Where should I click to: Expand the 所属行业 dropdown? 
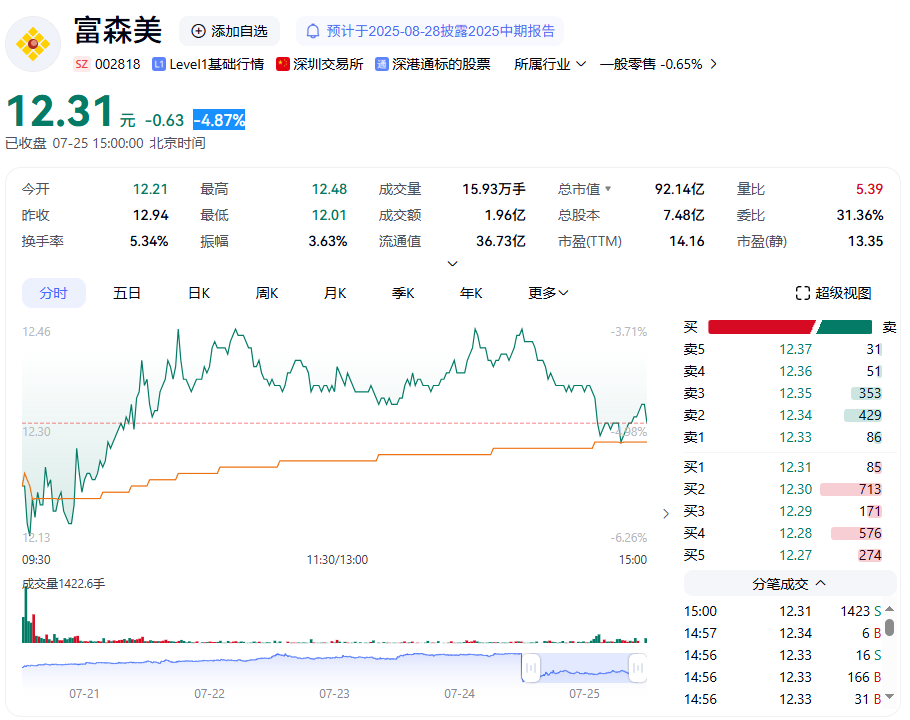(x=550, y=64)
